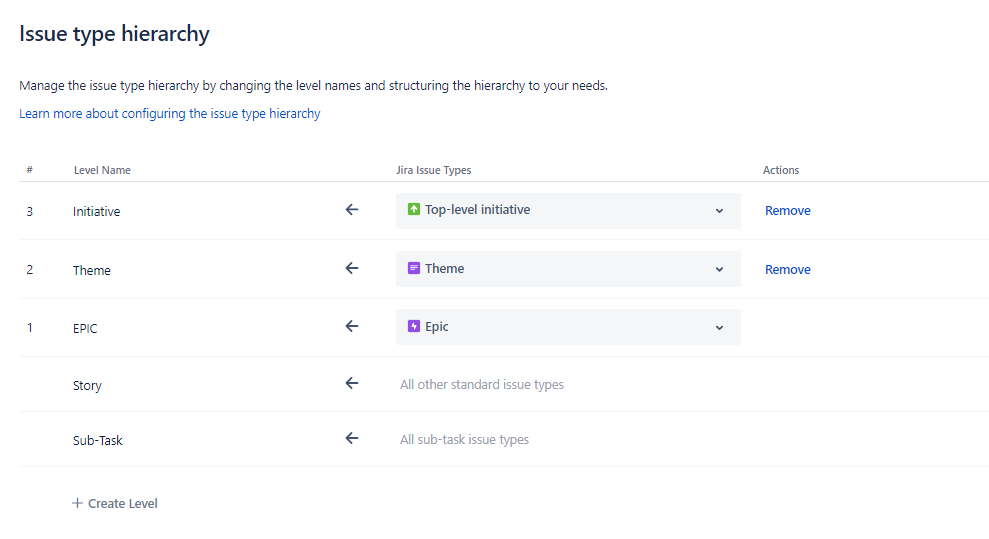The image size is (989, 539).
Task: Expand the Theme issue type dropdown chevron
Action: [x=719, y=269]
